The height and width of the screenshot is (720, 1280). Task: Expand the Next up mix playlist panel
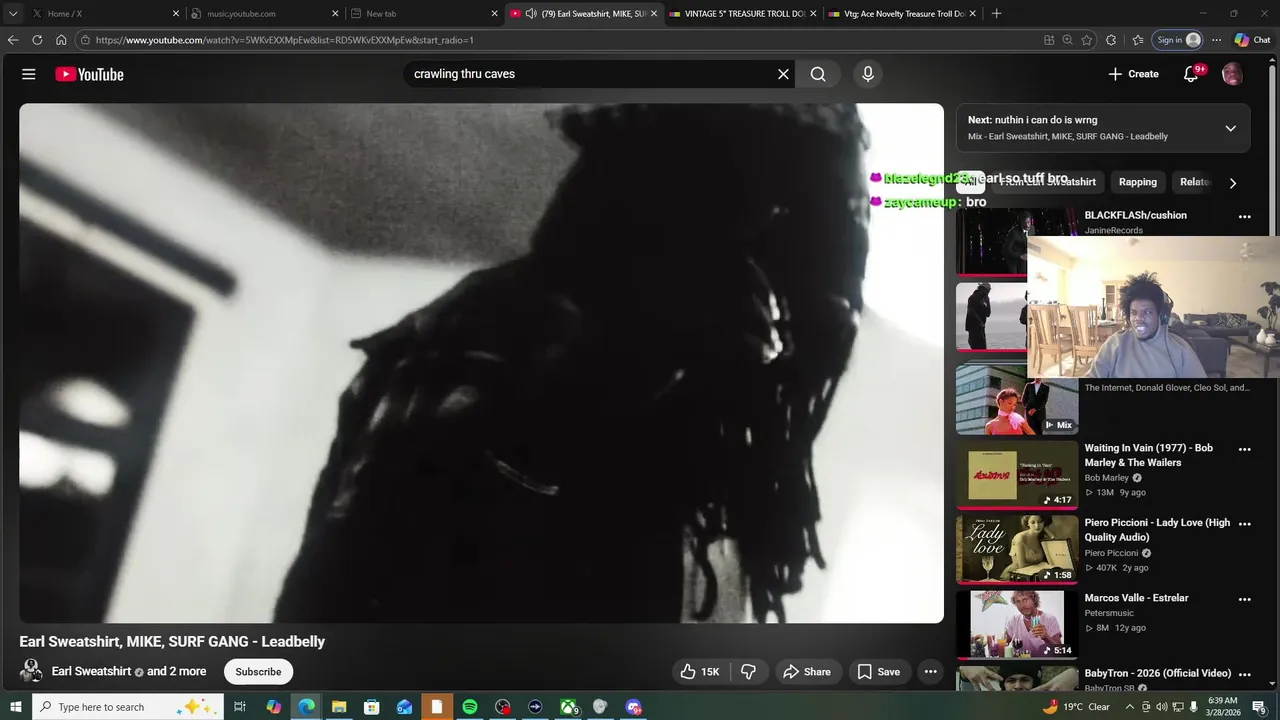click(1230, 128)
